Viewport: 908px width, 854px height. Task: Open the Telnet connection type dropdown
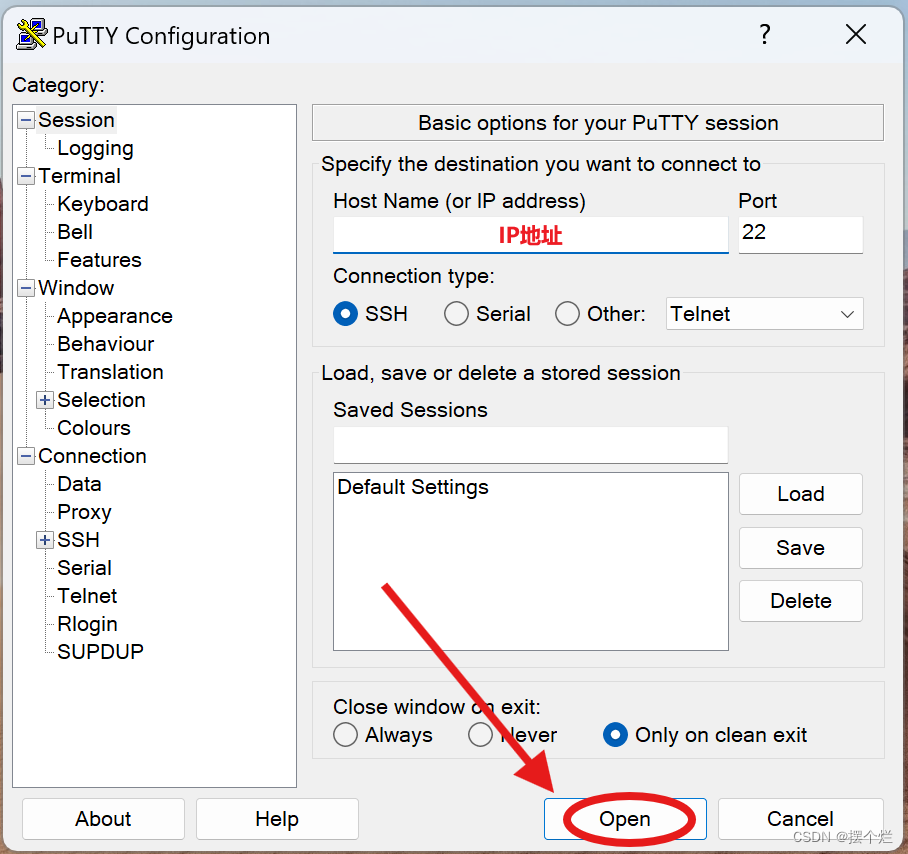[x=764, y=314]
